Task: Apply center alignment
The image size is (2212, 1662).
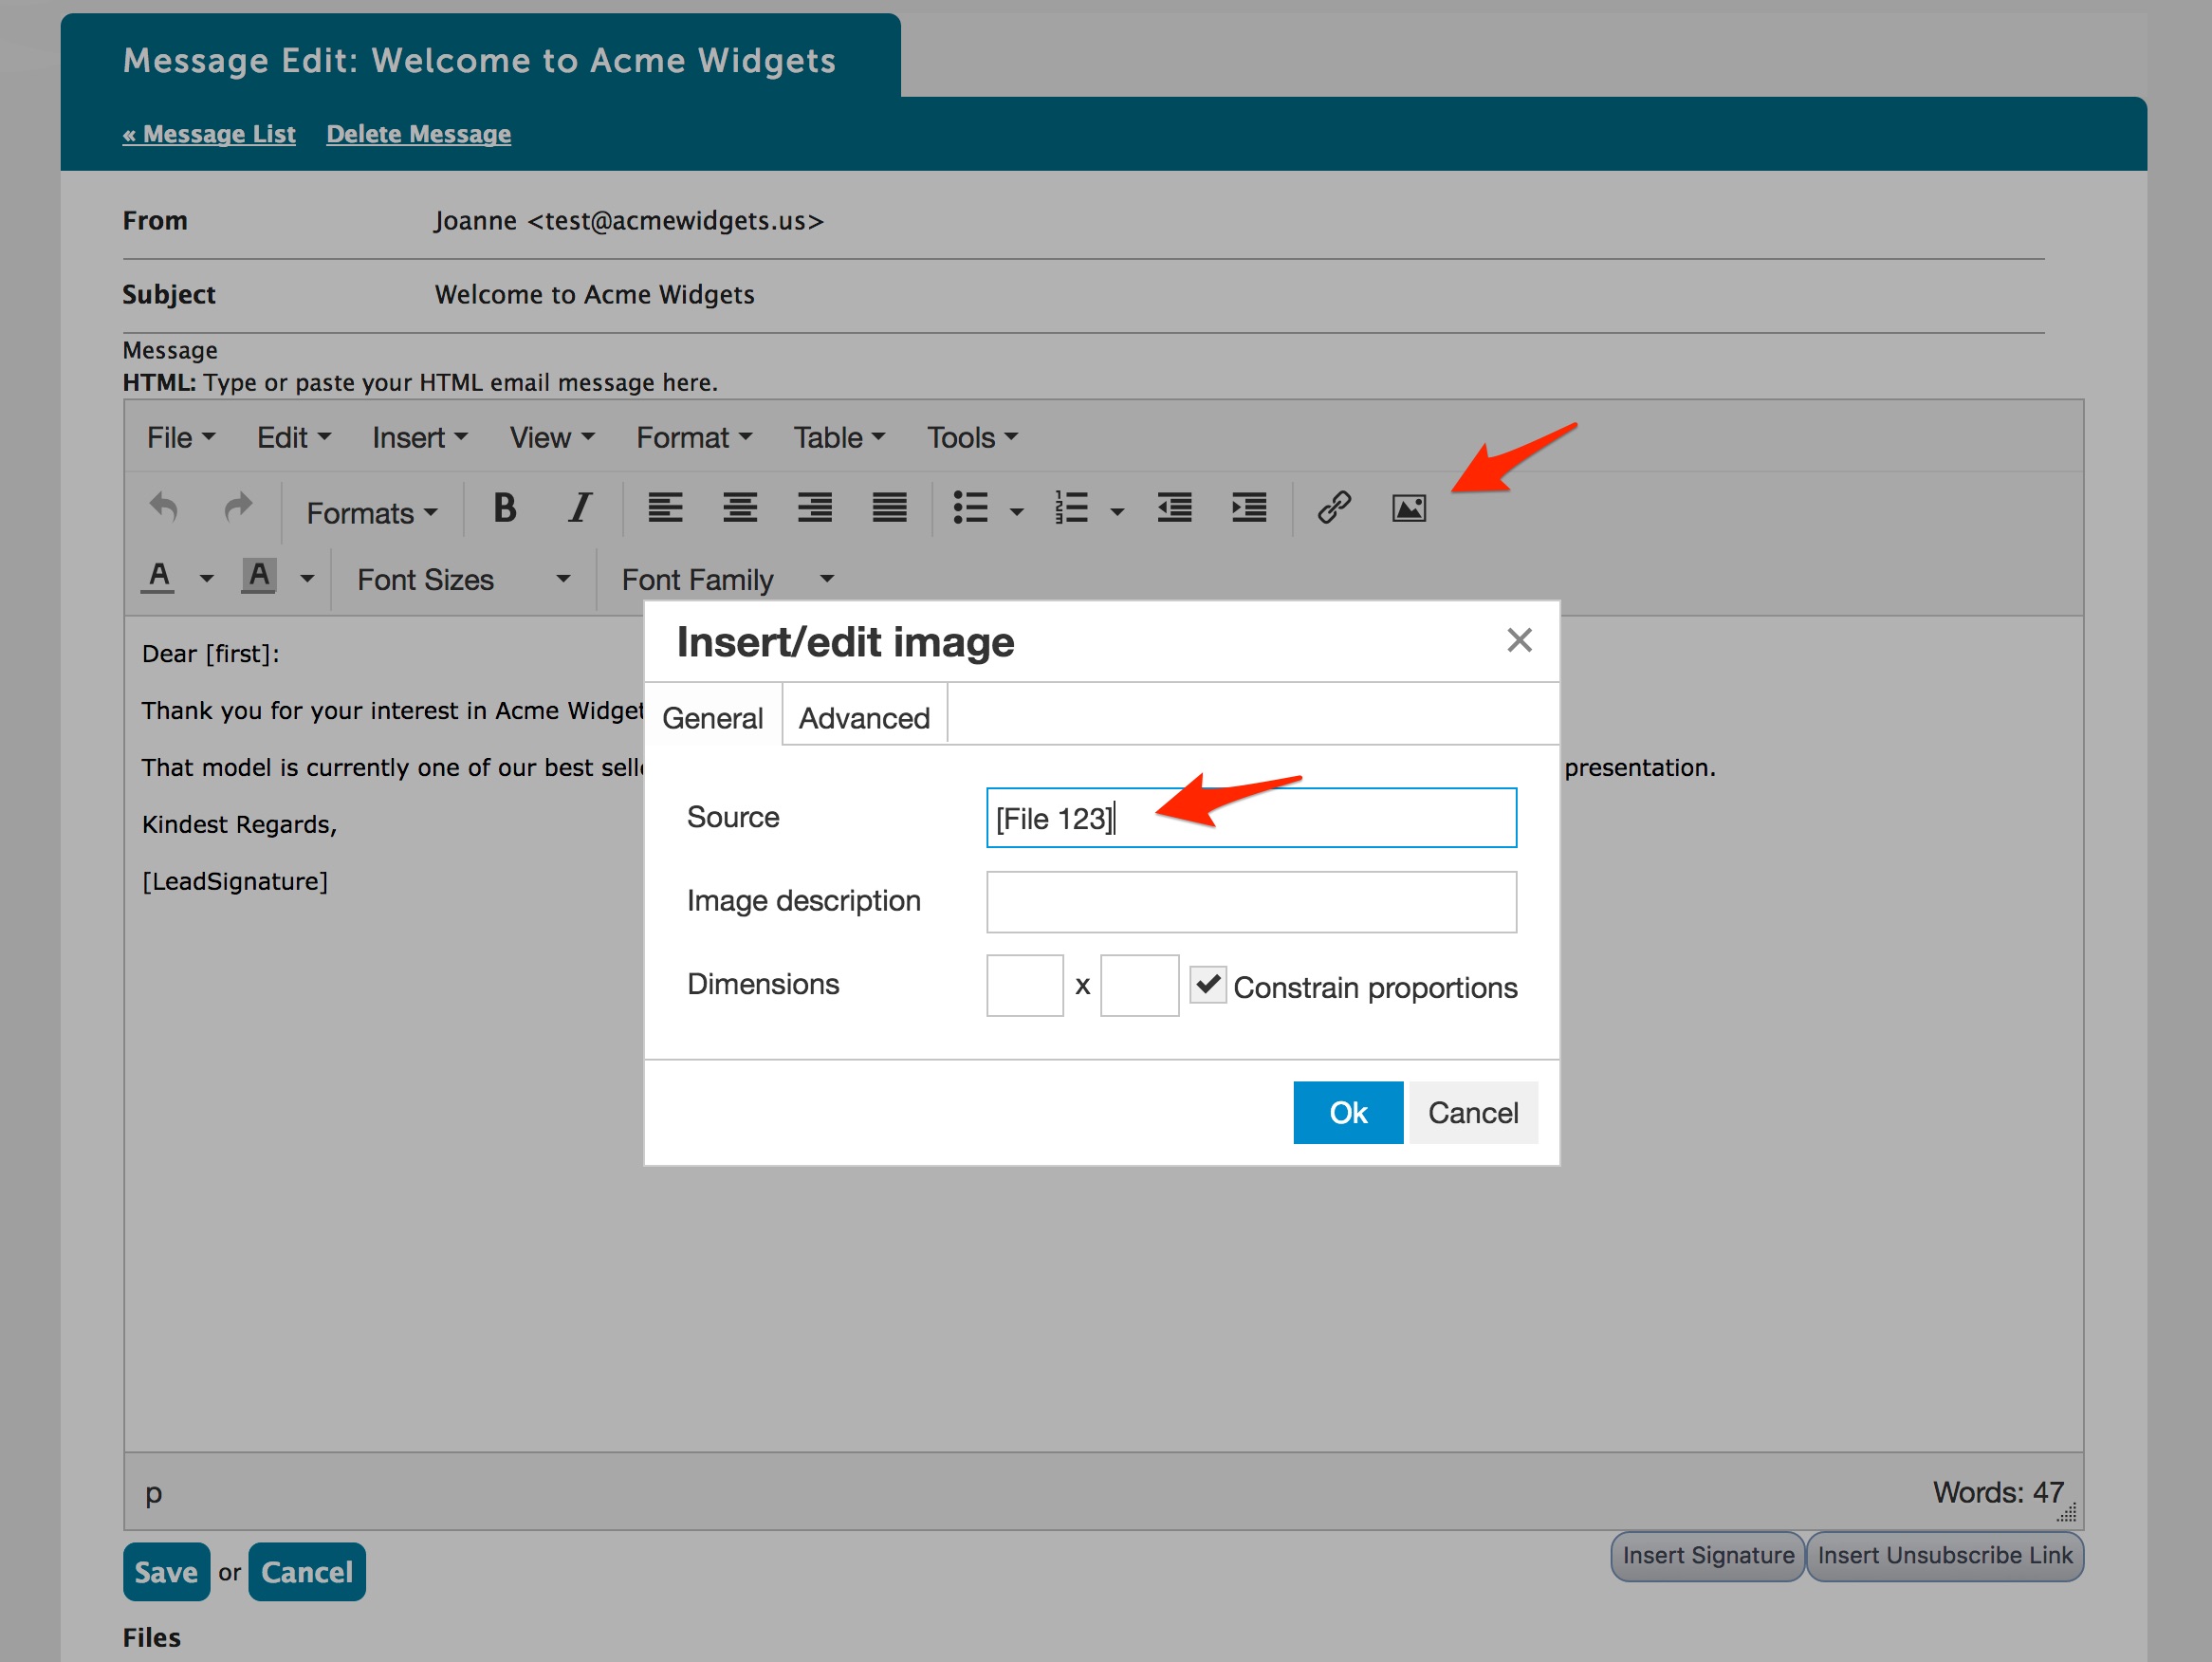Action: click(739, 508)
